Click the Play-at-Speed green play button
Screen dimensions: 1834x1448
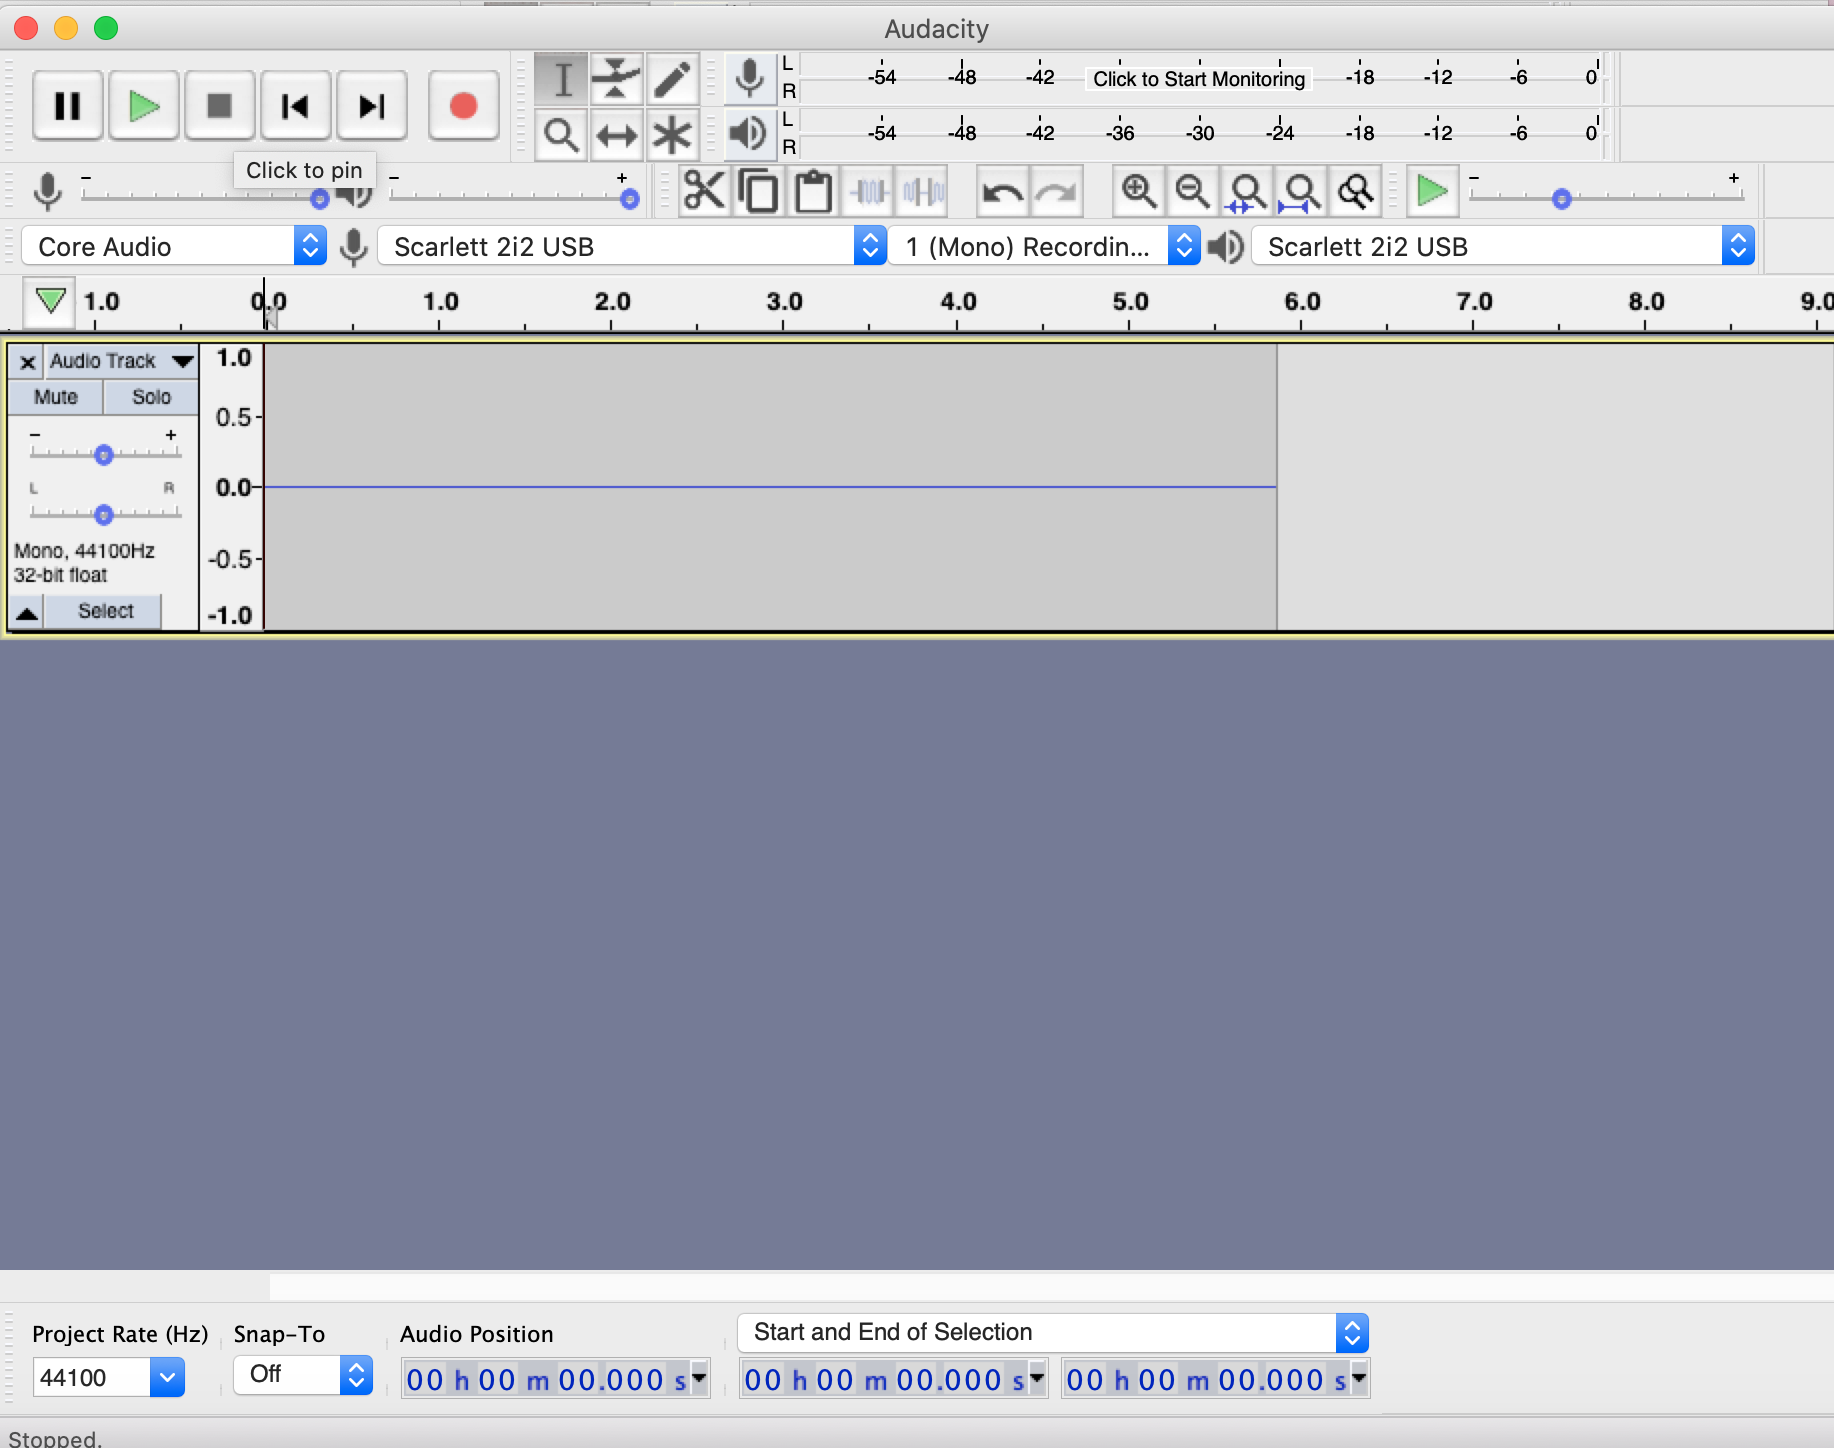(x=1433, y=190)
